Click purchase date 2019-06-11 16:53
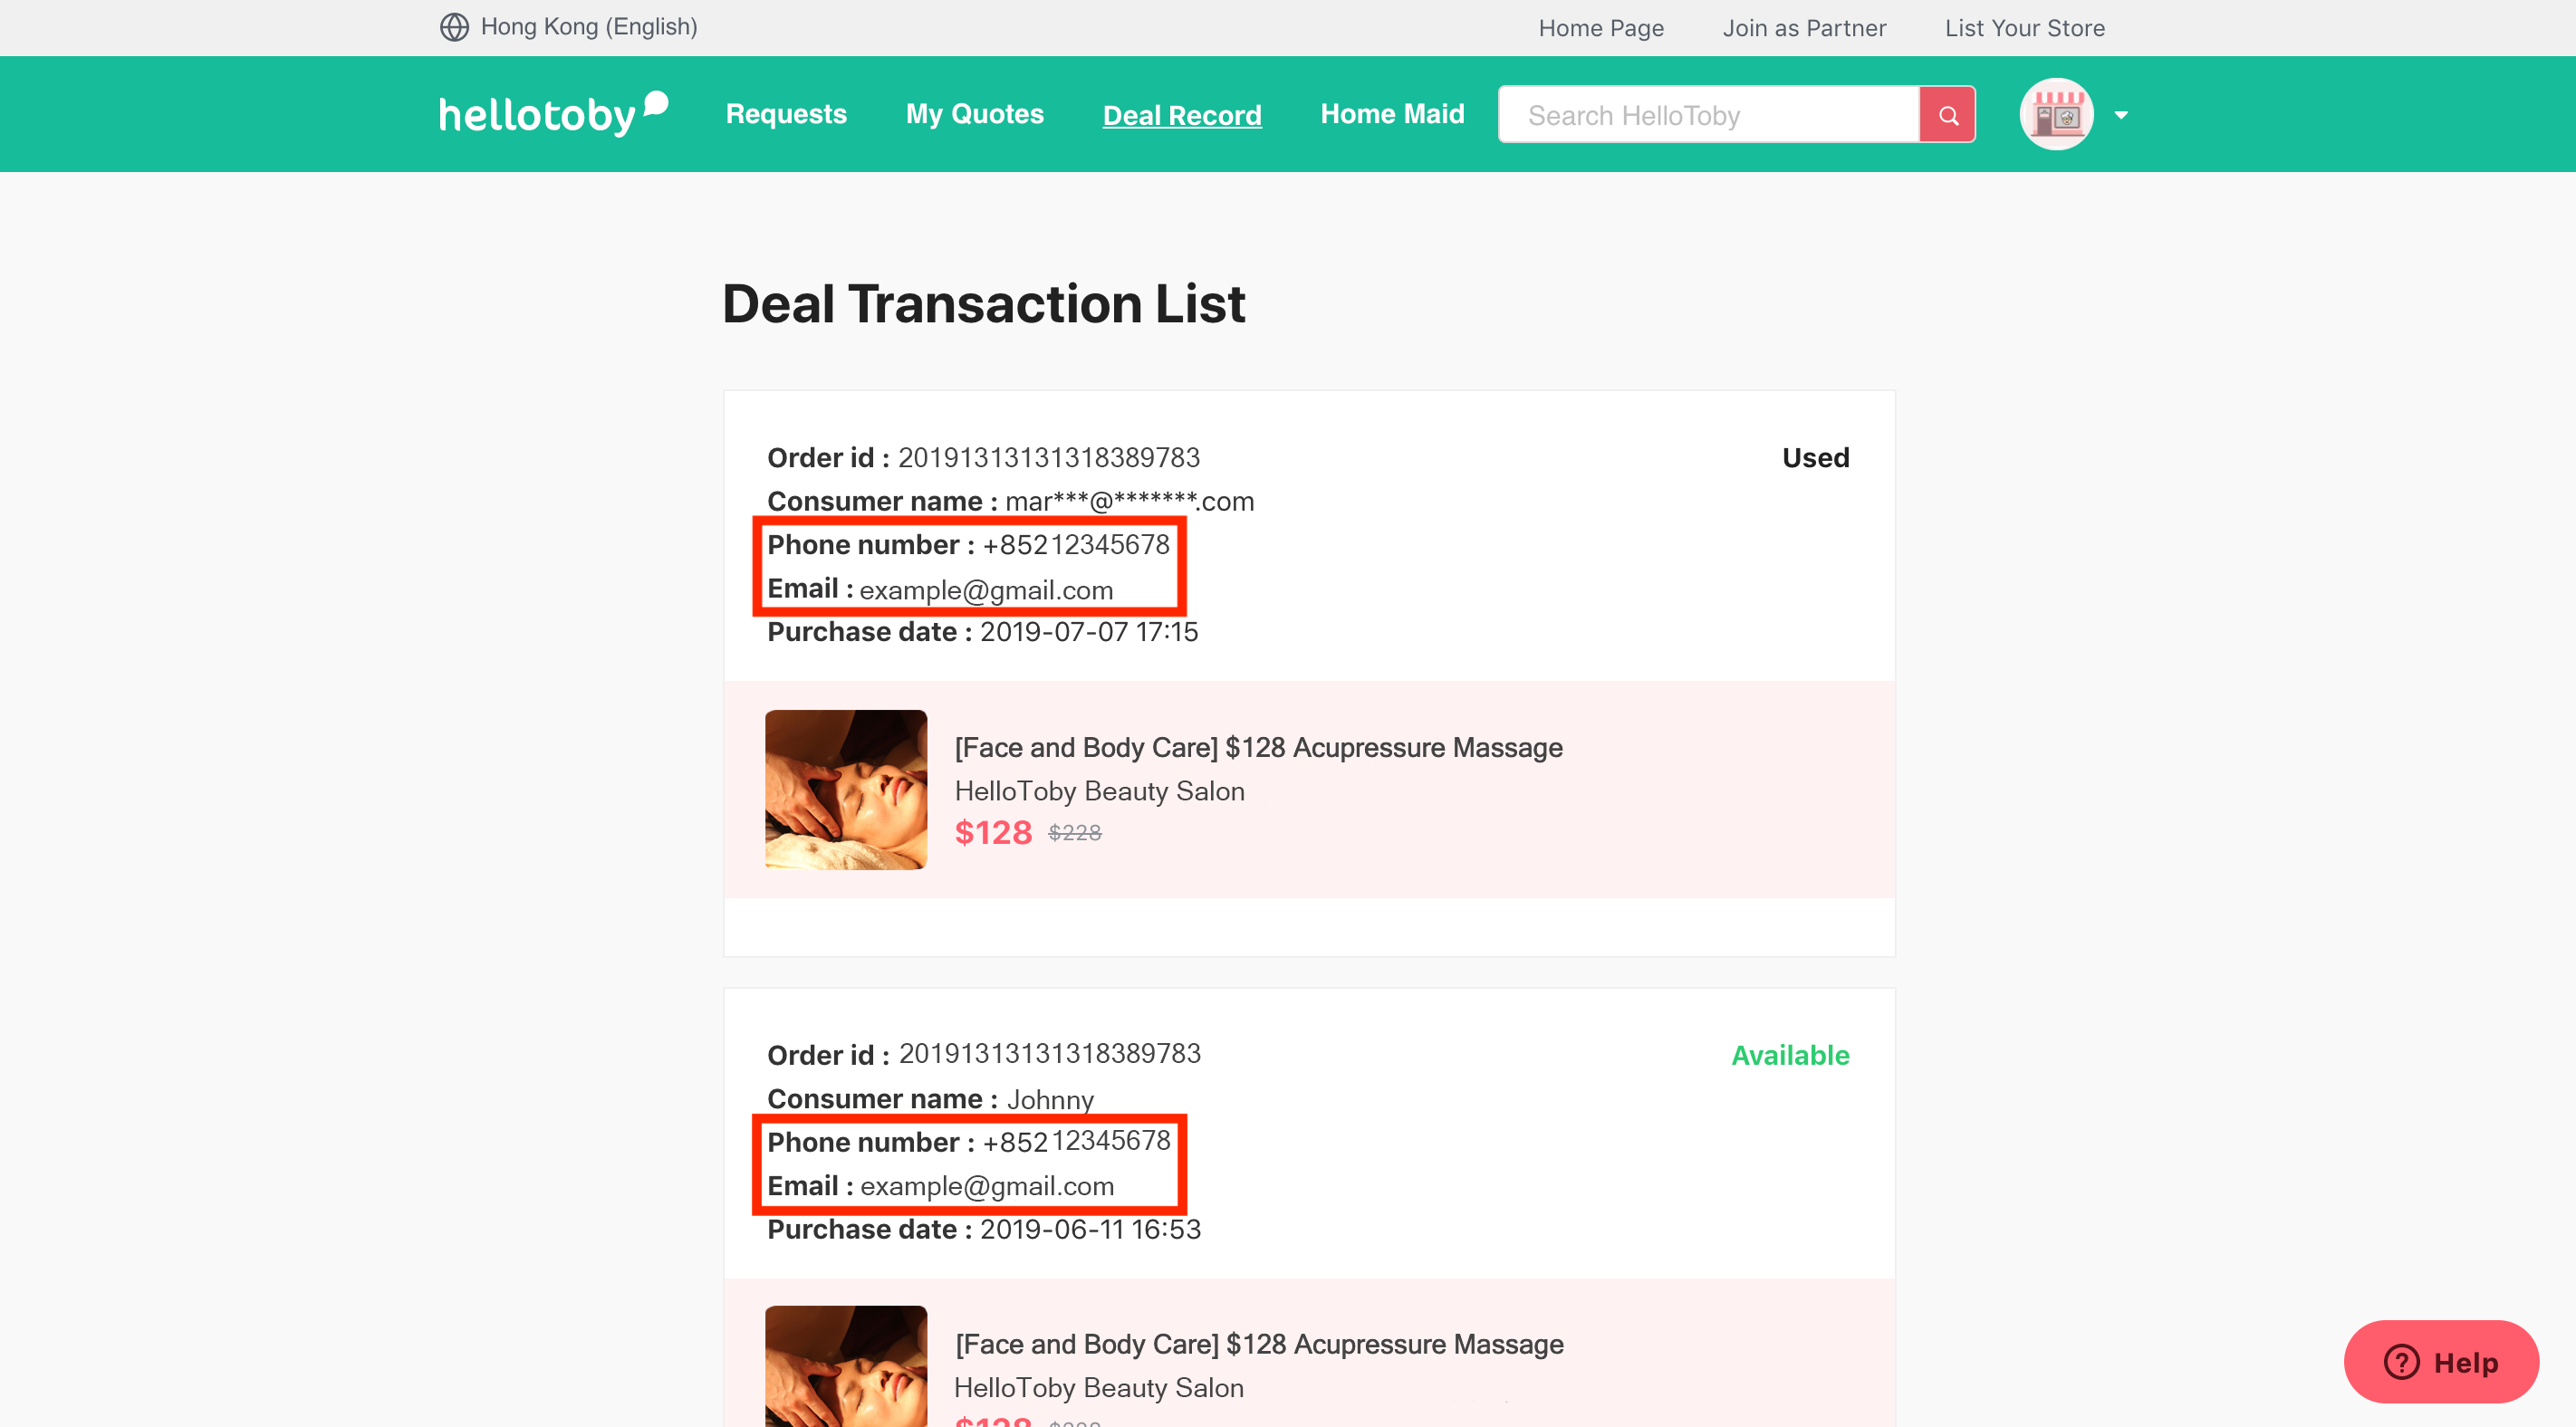Screen dimensions: 2576x1427 pos(1090,1229)
